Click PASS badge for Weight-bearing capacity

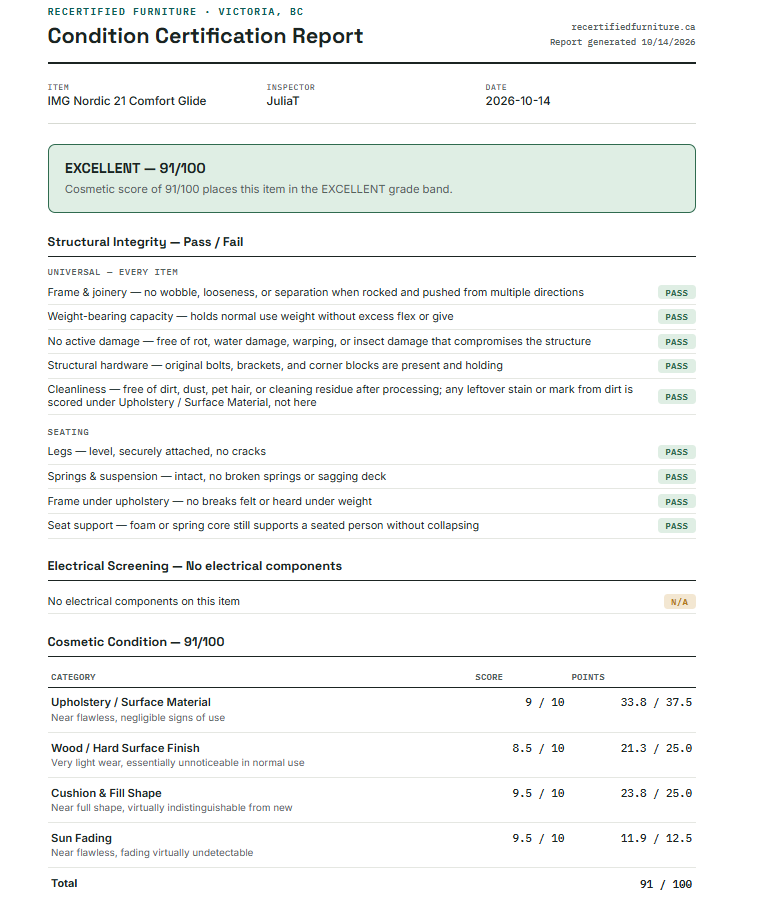[x=677, y=317]
